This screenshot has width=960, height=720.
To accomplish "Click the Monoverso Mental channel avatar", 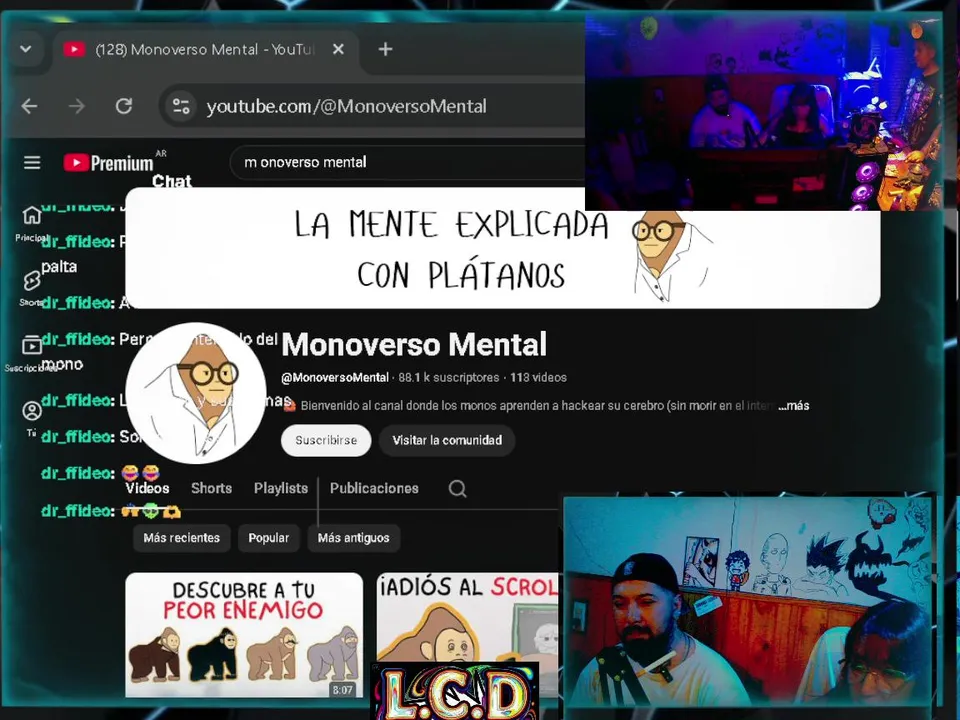I will click(x=196, y=393).
